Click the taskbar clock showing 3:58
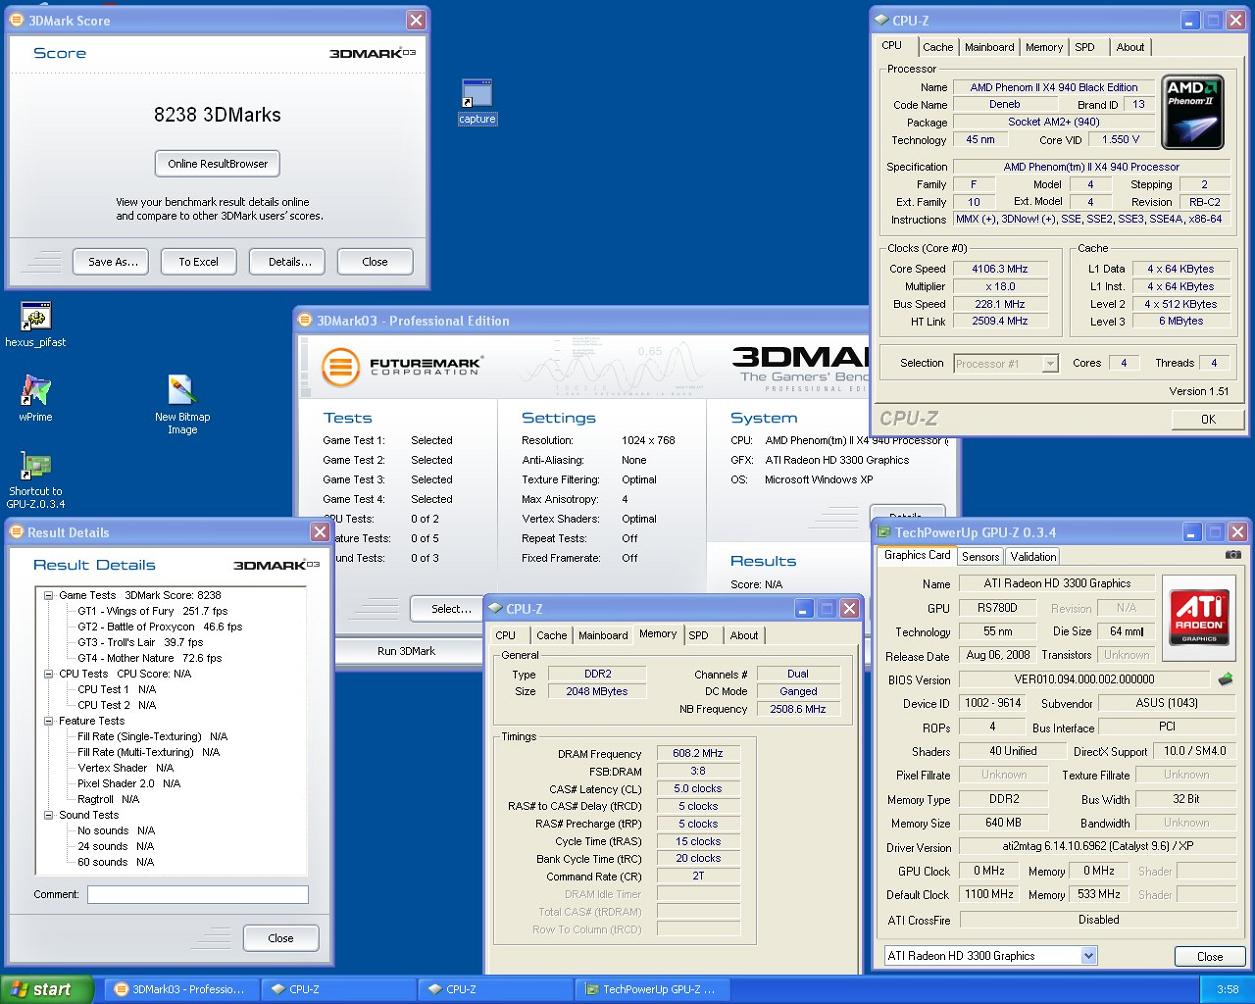1255x1004 pixels. click(1227, 990)
